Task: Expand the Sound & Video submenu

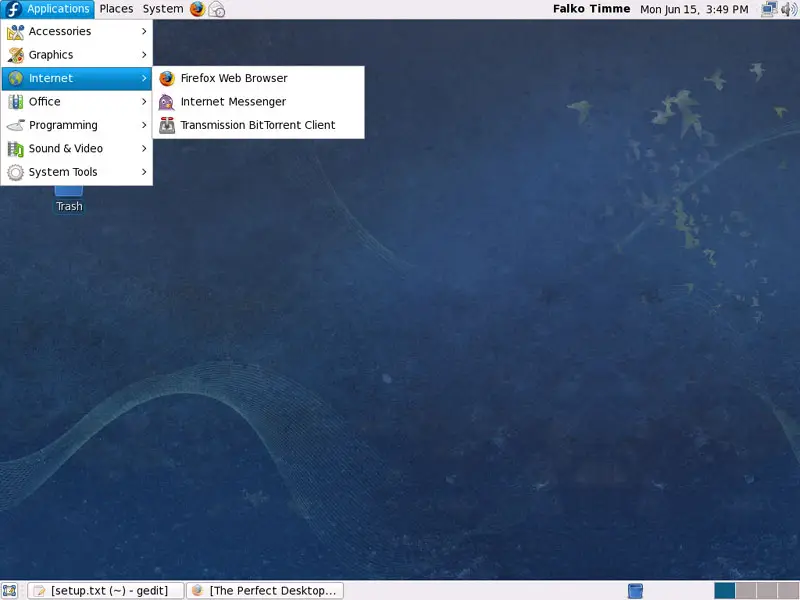Action: (x=77, y=148)
